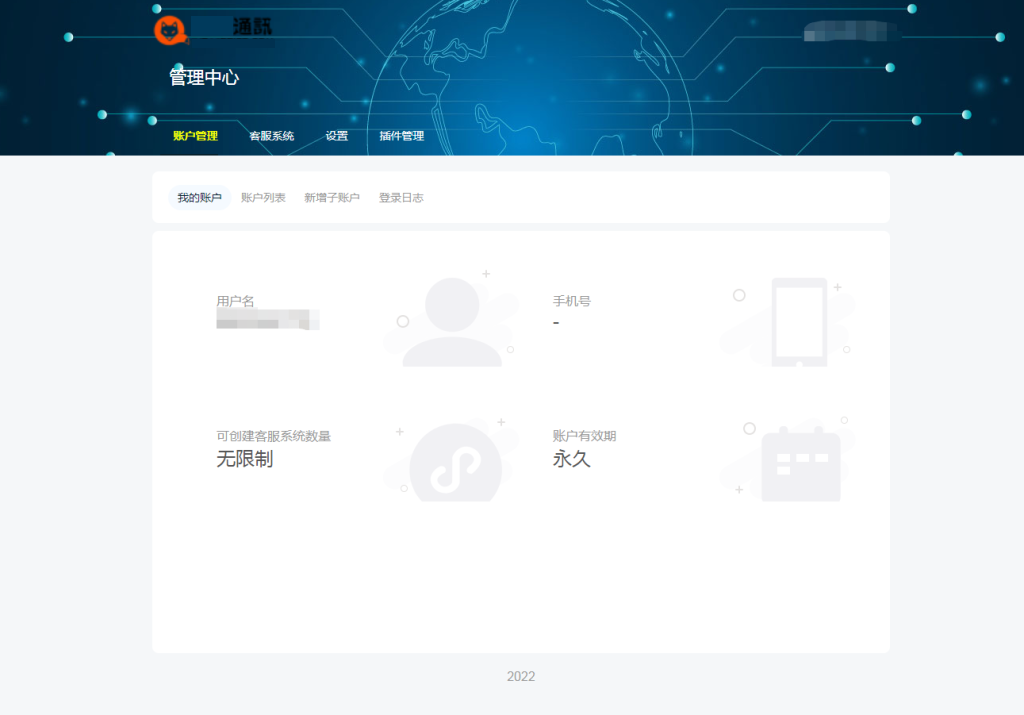
Task: Click the 2022 footer text
Action: pyautogui.click(x=520, y=677)
